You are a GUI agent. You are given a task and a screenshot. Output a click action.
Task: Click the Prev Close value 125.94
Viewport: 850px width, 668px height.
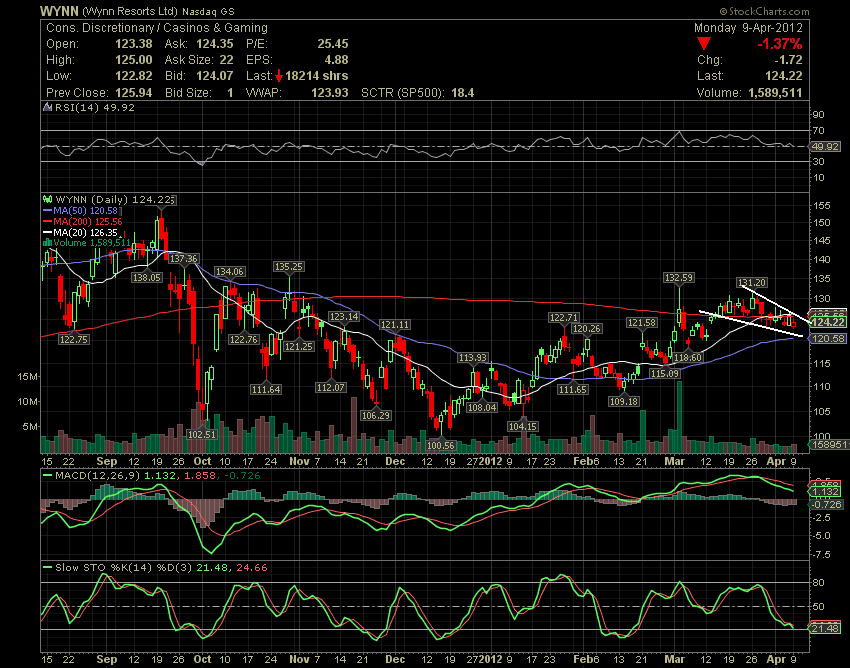click(x=133, y=93)
